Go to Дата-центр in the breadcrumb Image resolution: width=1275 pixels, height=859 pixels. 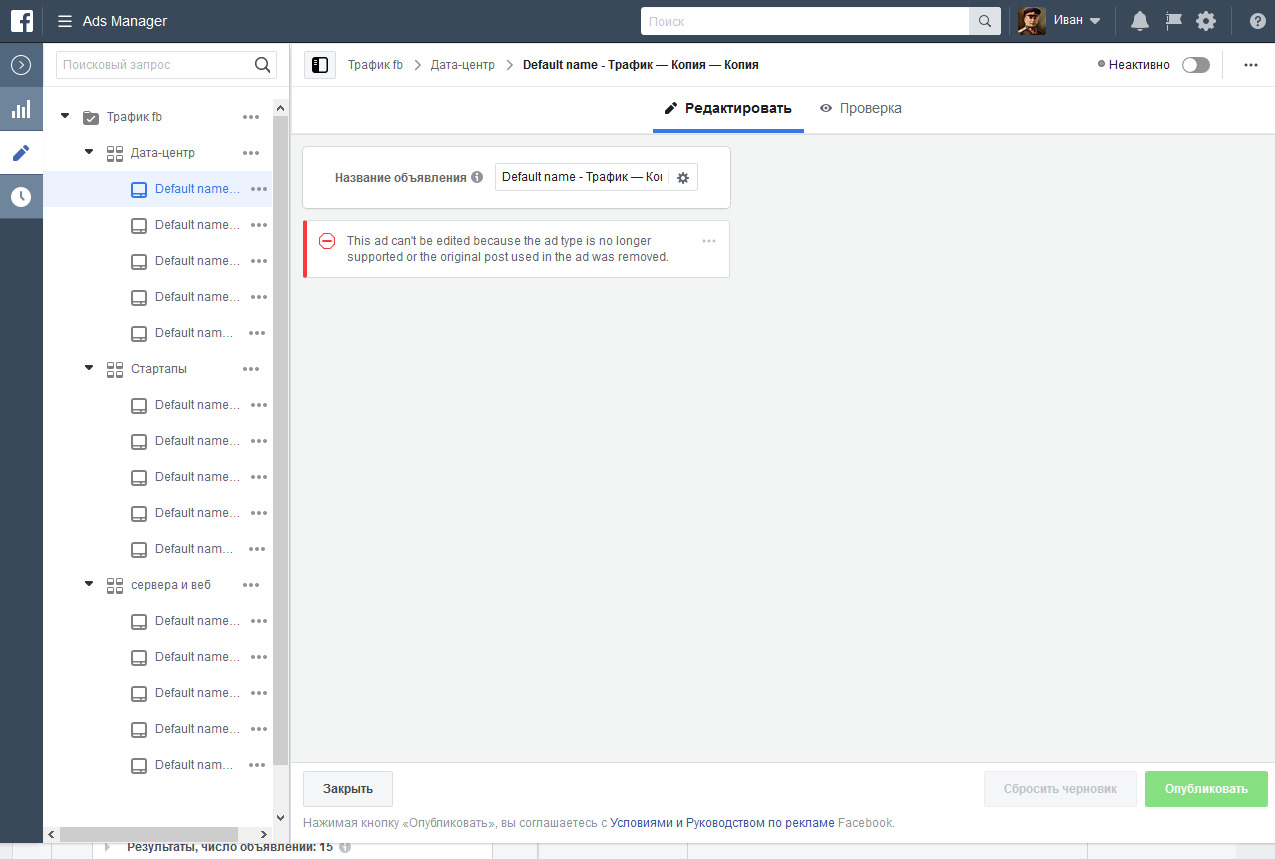[462, 65]
